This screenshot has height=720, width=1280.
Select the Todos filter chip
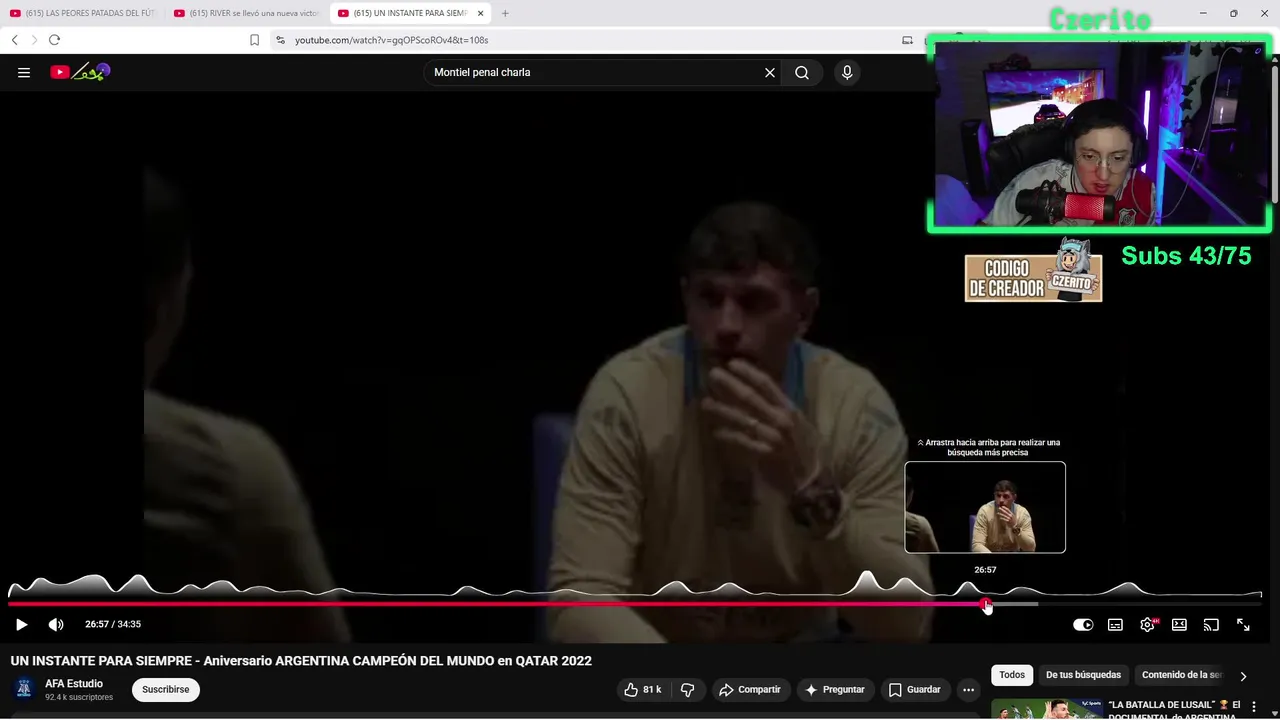(x=1012, y=675)
